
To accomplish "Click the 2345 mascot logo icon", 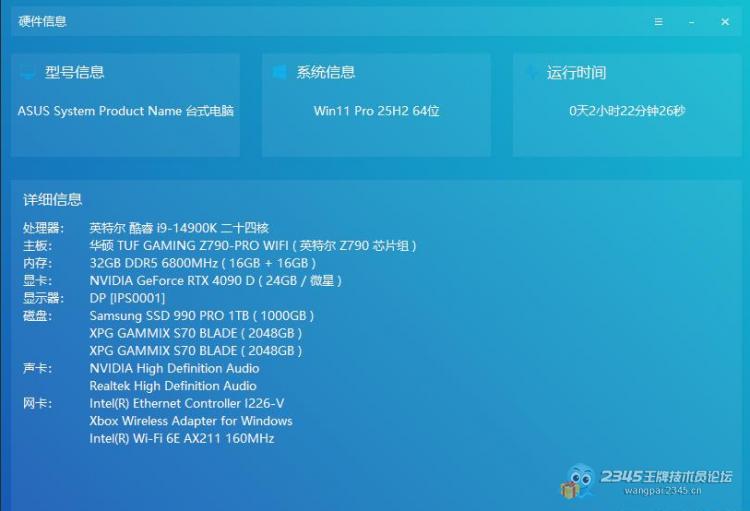I will [x=579, y=481].
